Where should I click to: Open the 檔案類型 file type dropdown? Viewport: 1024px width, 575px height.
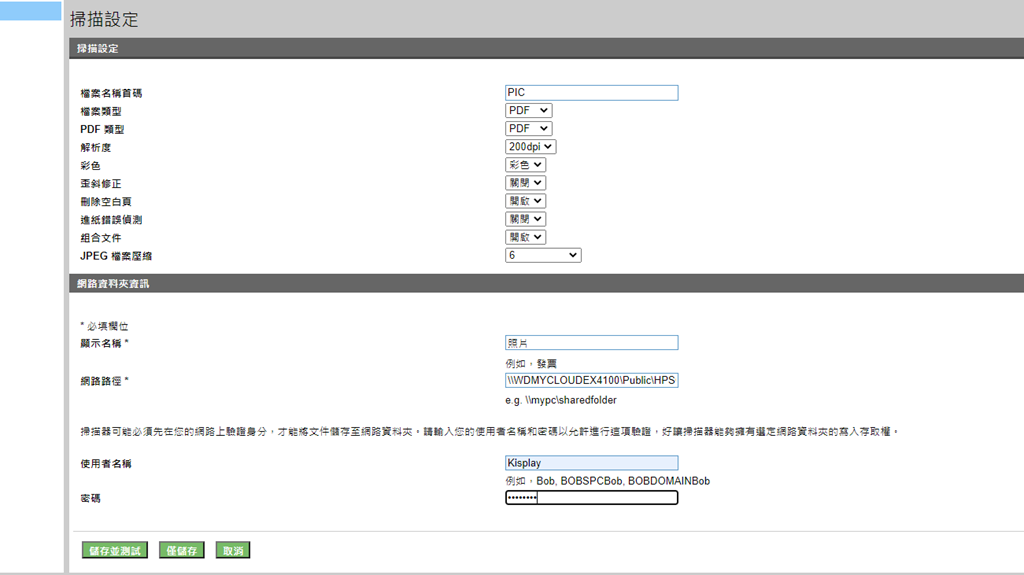click(528, 111)
